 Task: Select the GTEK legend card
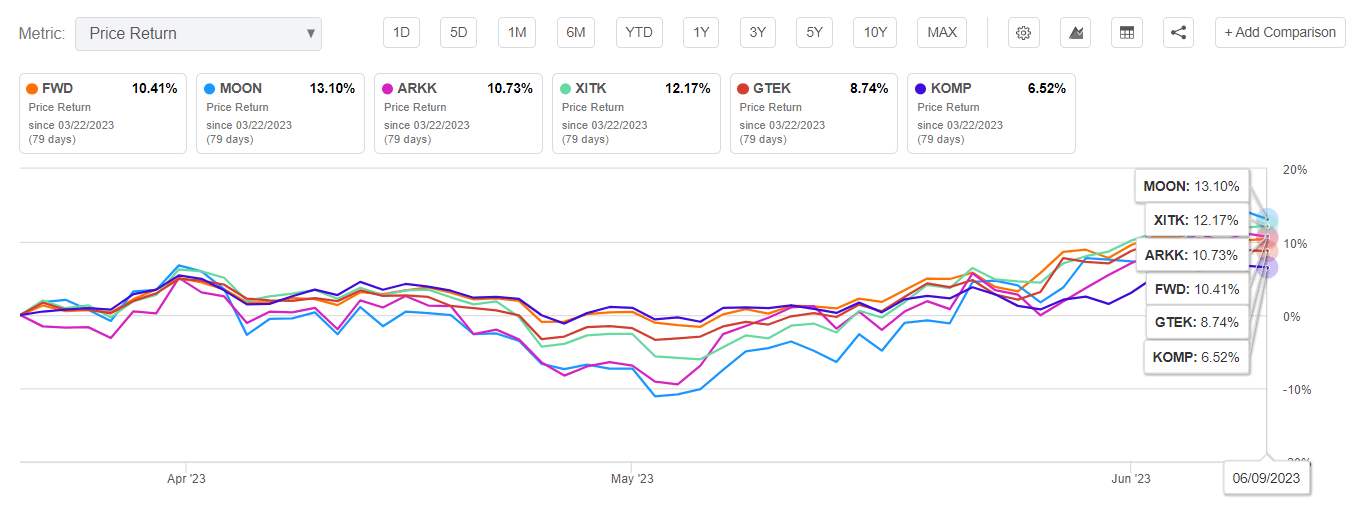(814, 112)
